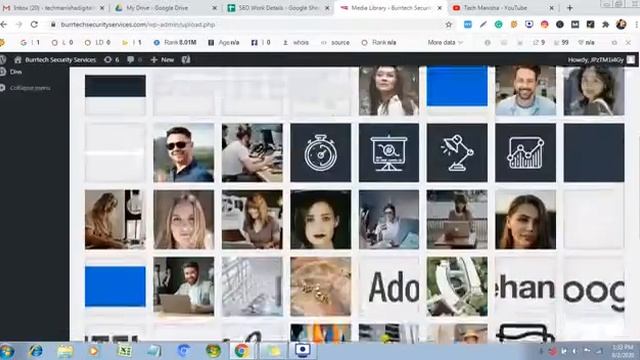Image resolution: width=640 pixels, height=360 pixels.
Task: Reload the current page
Action: point(34,24)
